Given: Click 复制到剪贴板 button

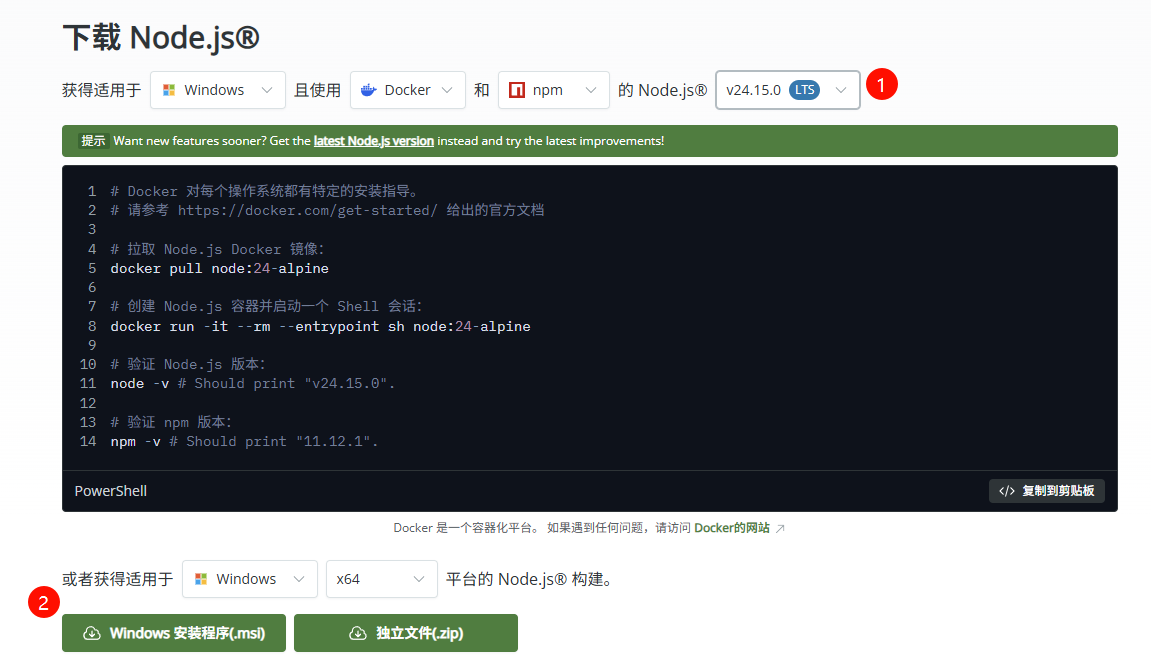Looking at the screenshot, I should [1047, 491].
